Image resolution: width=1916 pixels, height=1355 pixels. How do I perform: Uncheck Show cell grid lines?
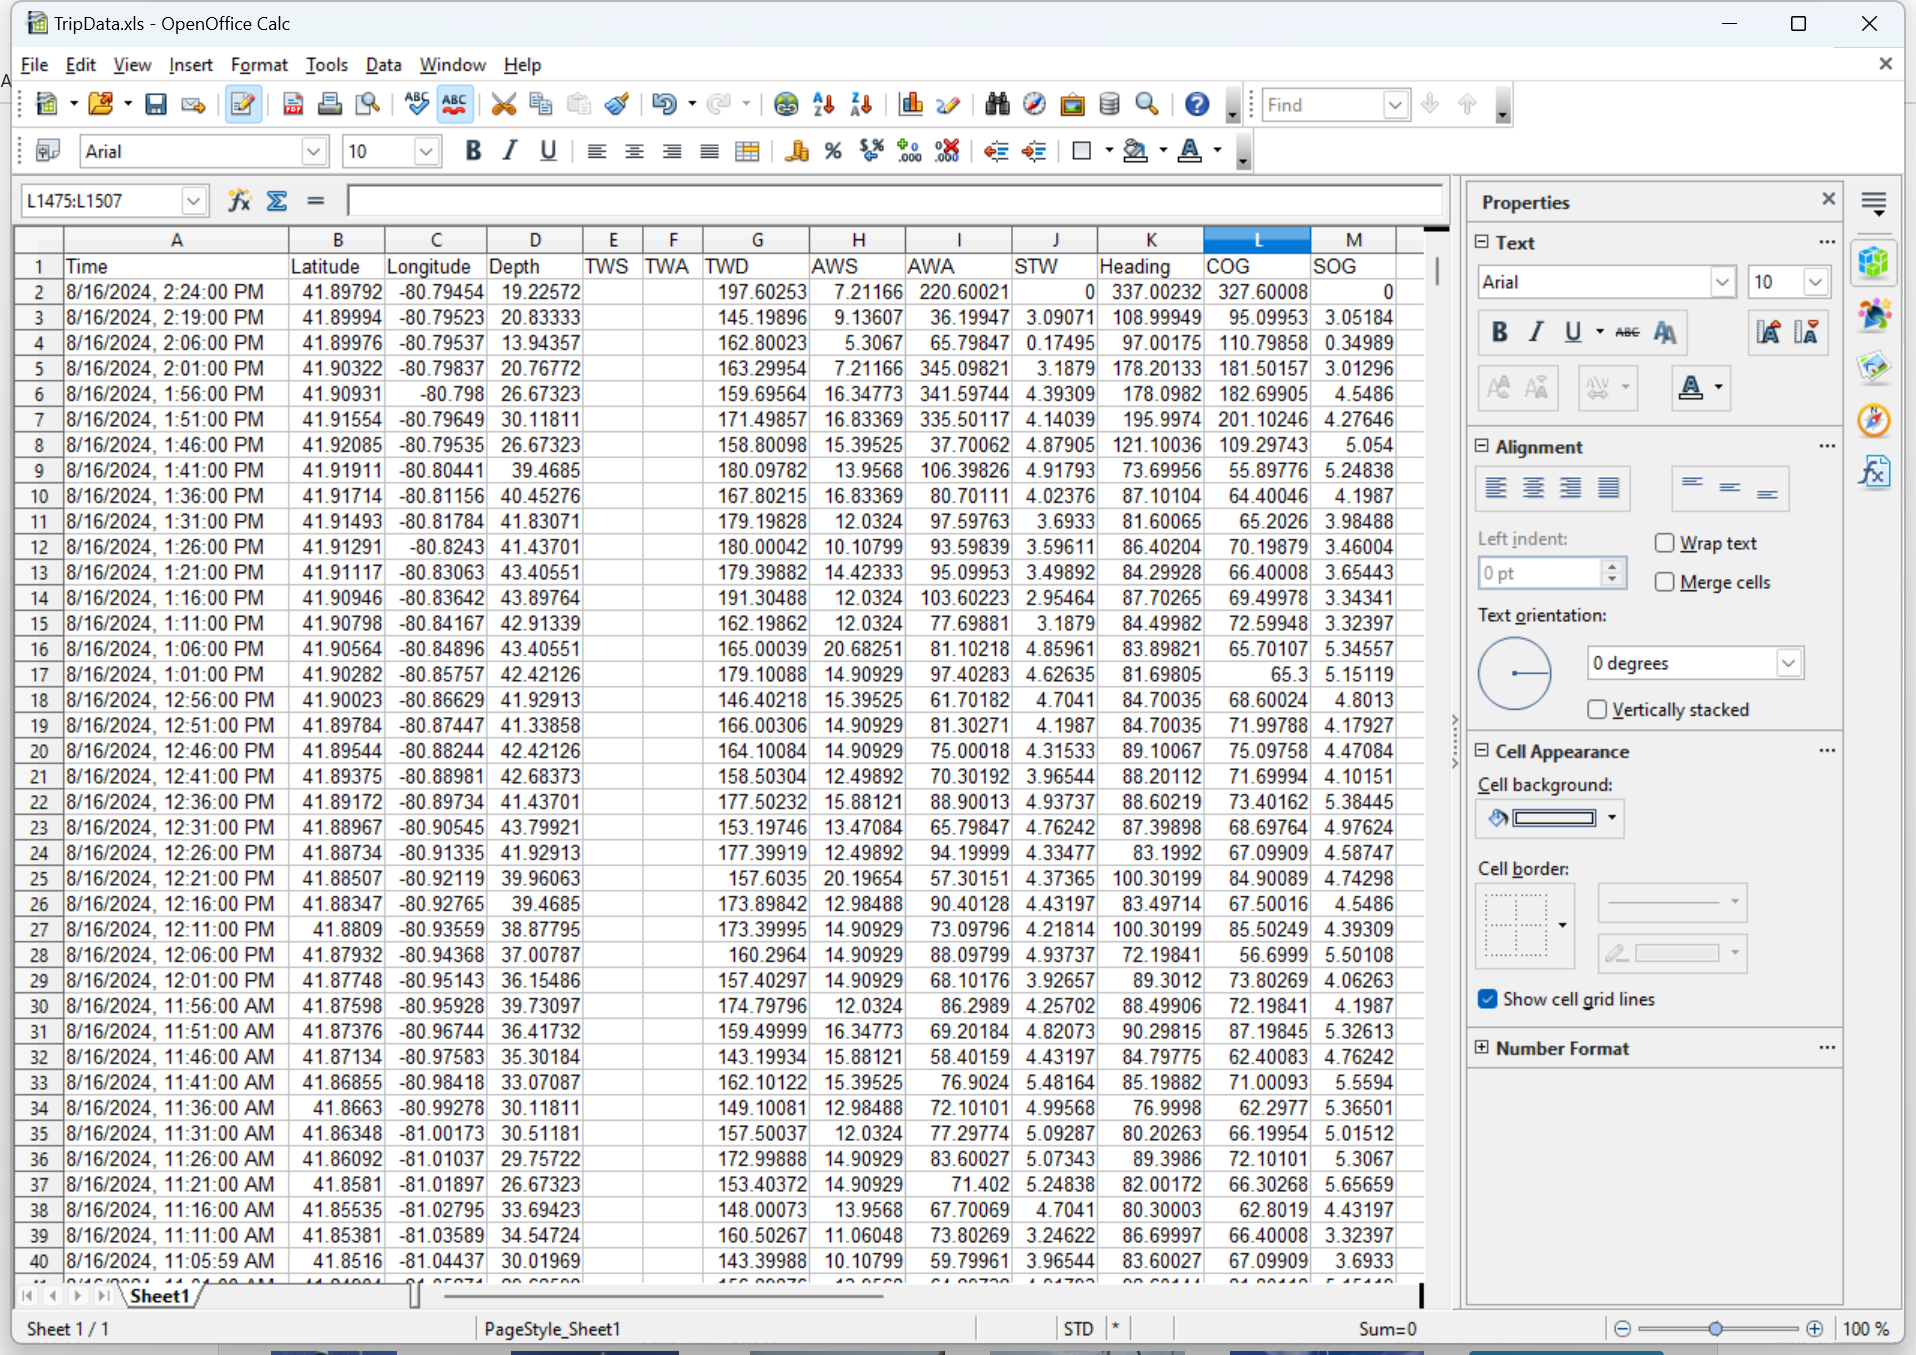pyautogui.click(x=1488, y=999)
